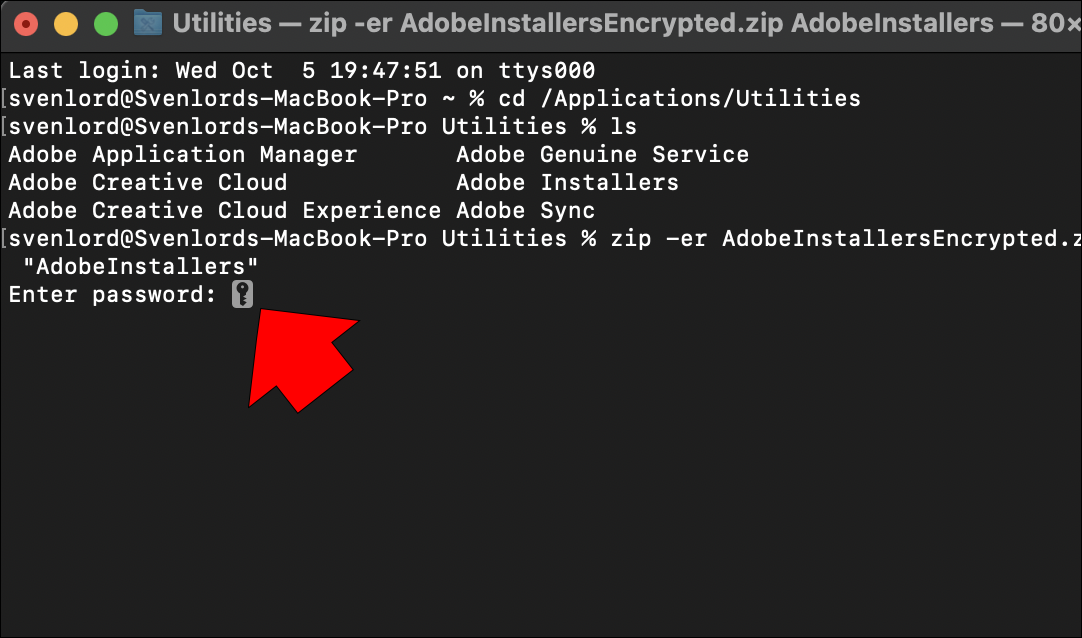This screenshot has height=638, width=1082.
Task: Click the "Last login" line
Action: coord(301,71)
